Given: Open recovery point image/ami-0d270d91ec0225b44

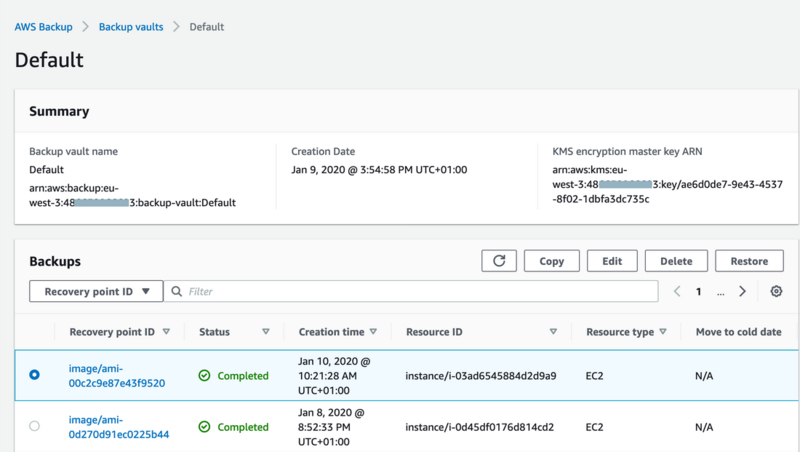Looking at the screenshot, I should 119,427.
